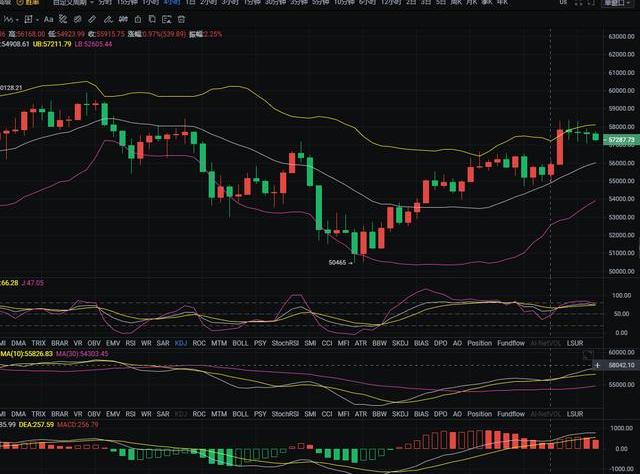640x474 pixels.
Task: Select BOLL in the KDJ panel's indicator row
Action: [x=240, y=342]
